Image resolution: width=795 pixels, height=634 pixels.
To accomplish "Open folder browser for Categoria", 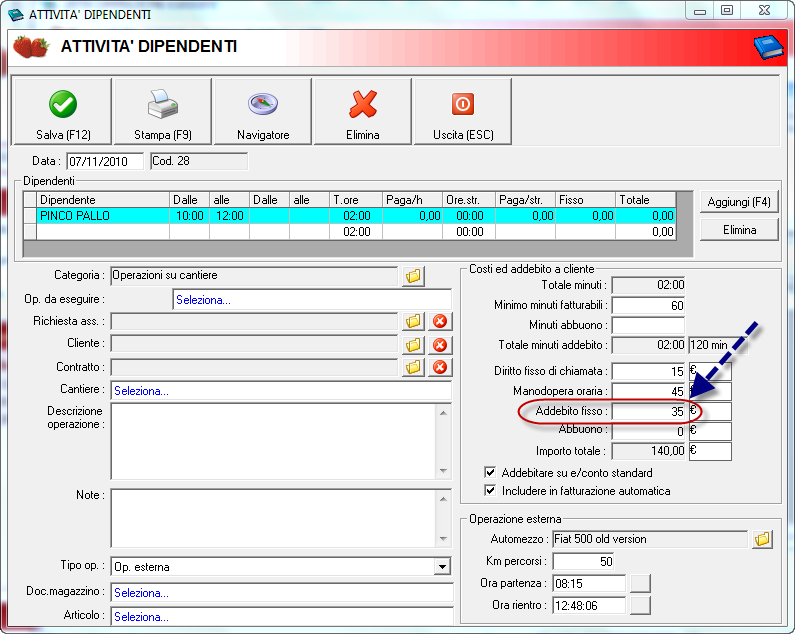I will click(x=414, y=276).
